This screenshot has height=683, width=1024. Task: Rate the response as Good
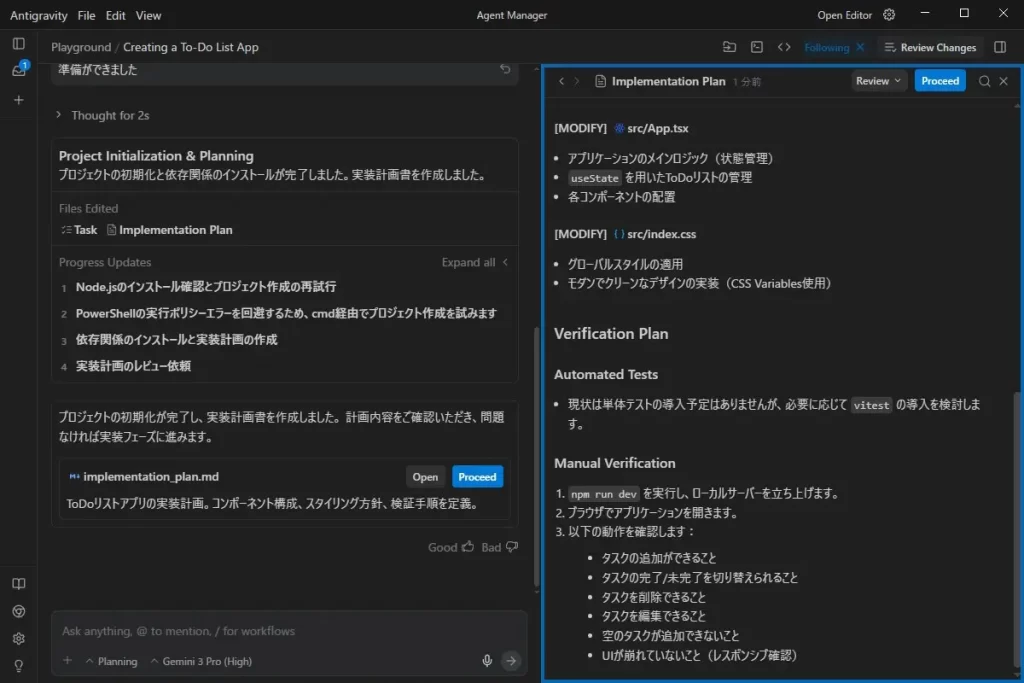[451, 547]
